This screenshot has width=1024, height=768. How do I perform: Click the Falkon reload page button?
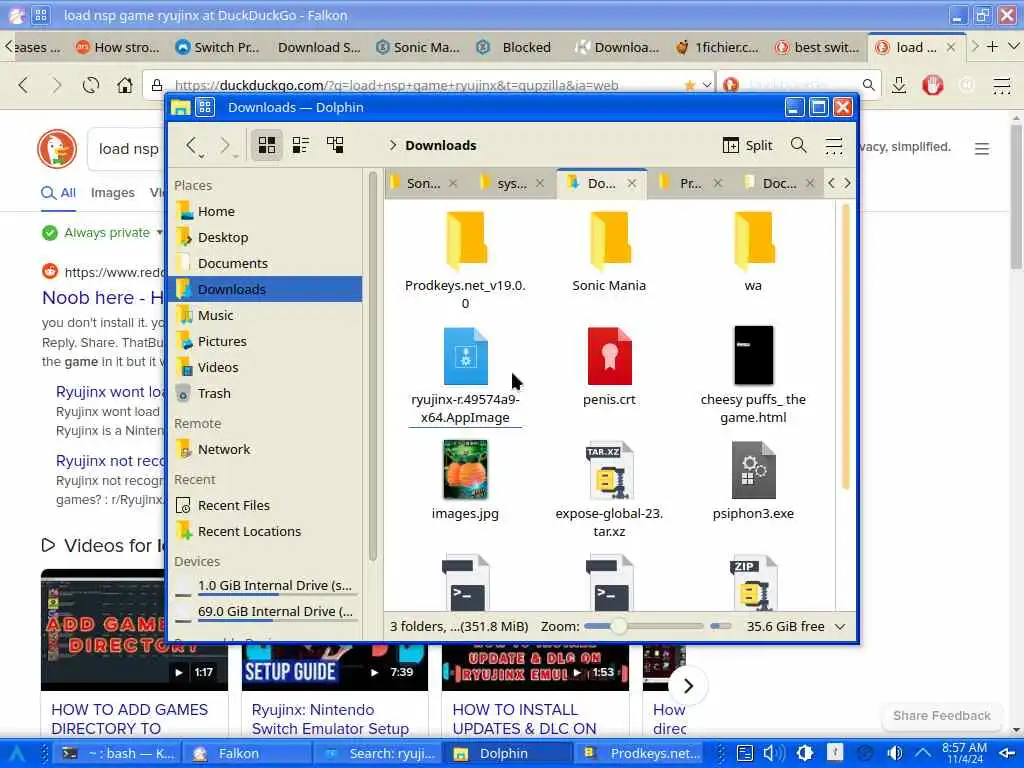pos(91,85)
